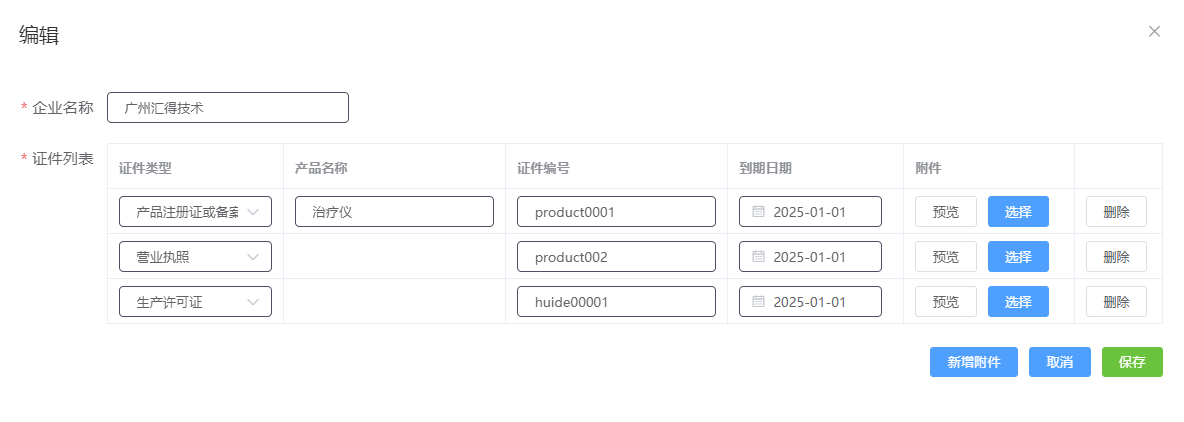Image resolution: width=1184 pixels, height=422 pixels.
Task: Close the 编辑 dialog with X icon
Action: (1154, 31)
